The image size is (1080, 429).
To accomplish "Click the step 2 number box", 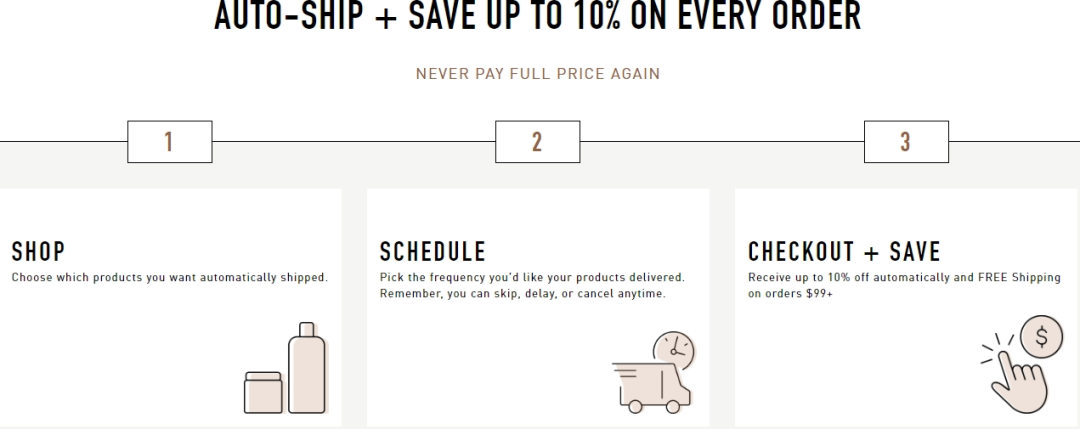I will tap(537, 142).
